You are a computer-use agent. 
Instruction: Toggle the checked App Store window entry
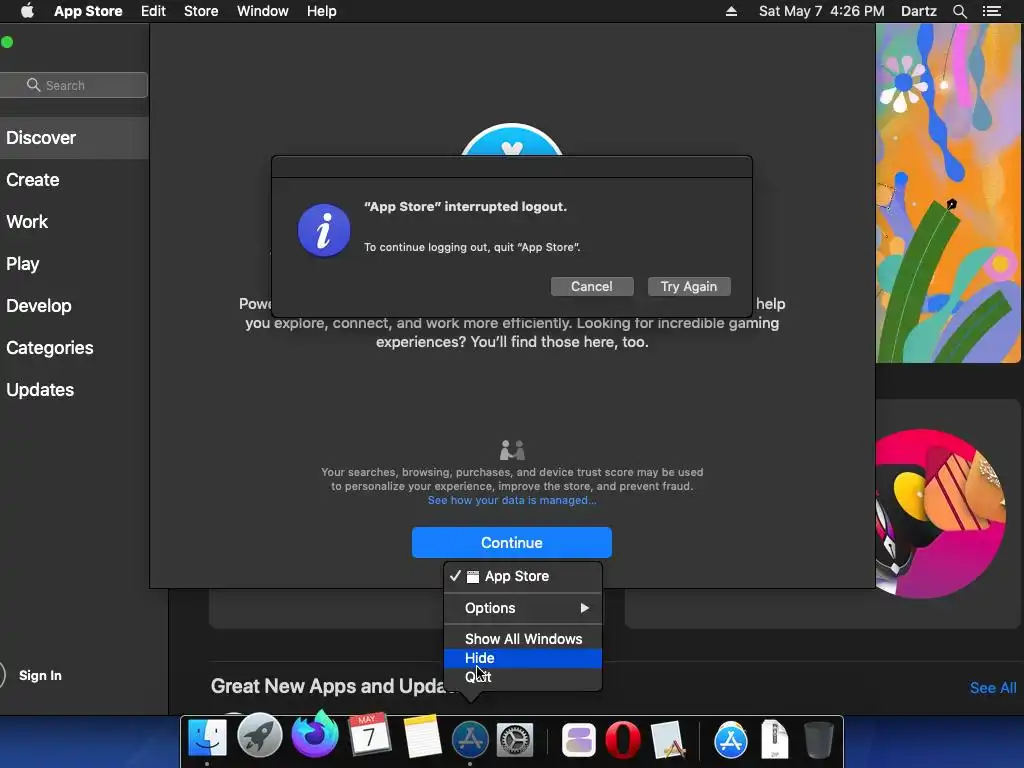click(522, 576)
